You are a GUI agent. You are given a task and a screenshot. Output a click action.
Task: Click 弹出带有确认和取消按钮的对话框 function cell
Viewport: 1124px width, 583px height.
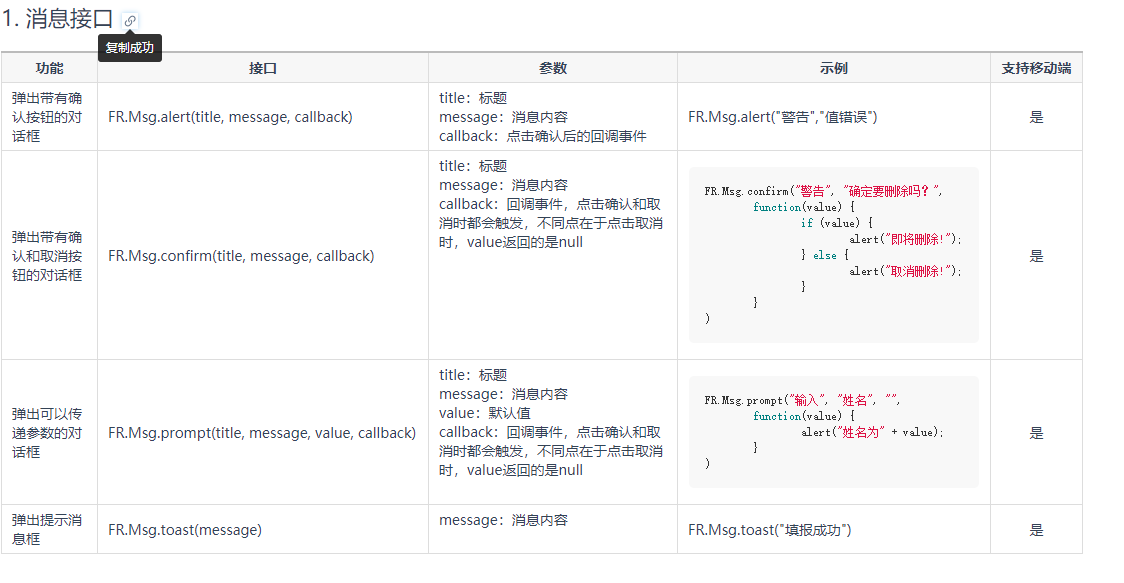pos(47,256)
